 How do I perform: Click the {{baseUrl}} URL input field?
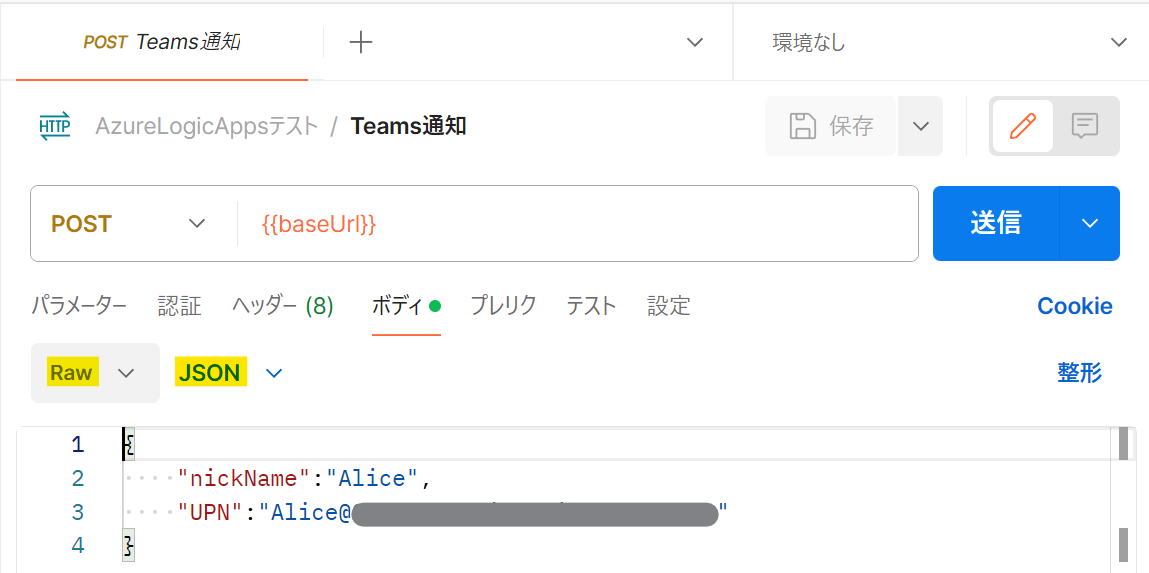click(577, 223)
